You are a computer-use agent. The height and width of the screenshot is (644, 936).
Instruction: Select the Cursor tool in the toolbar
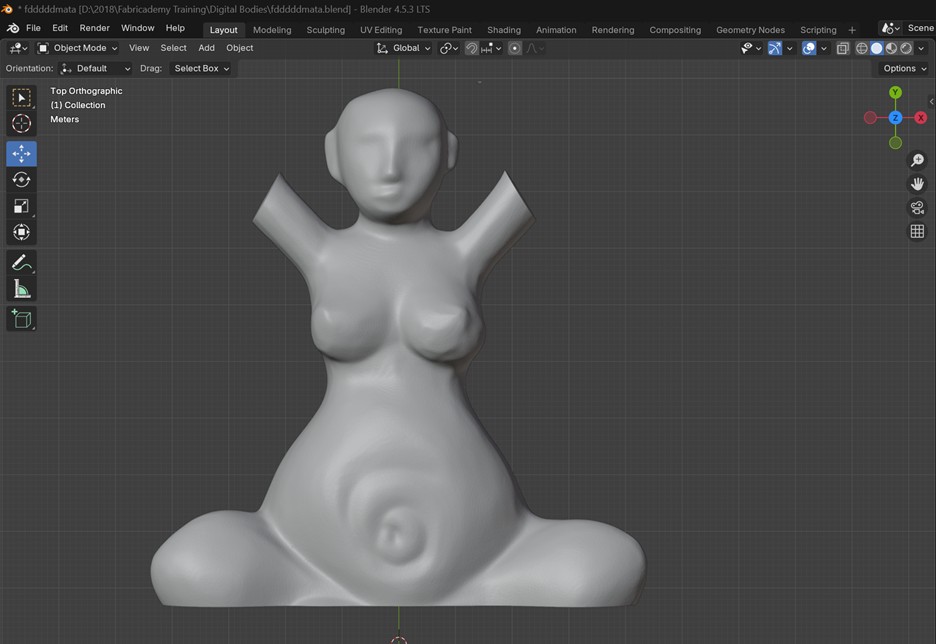click(x=21, y=124)
